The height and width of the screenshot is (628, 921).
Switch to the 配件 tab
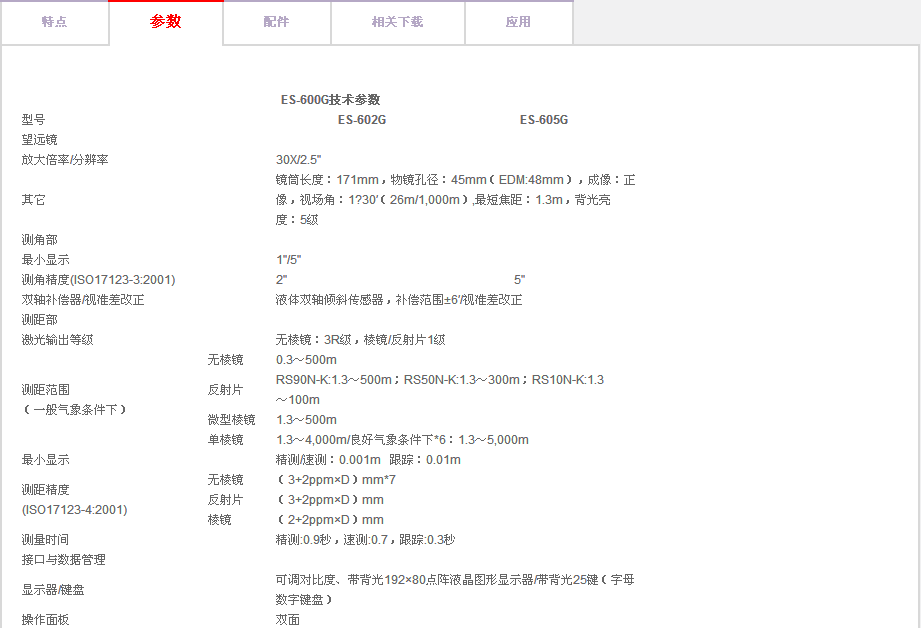pyautogui.click(x=277, y=22)
